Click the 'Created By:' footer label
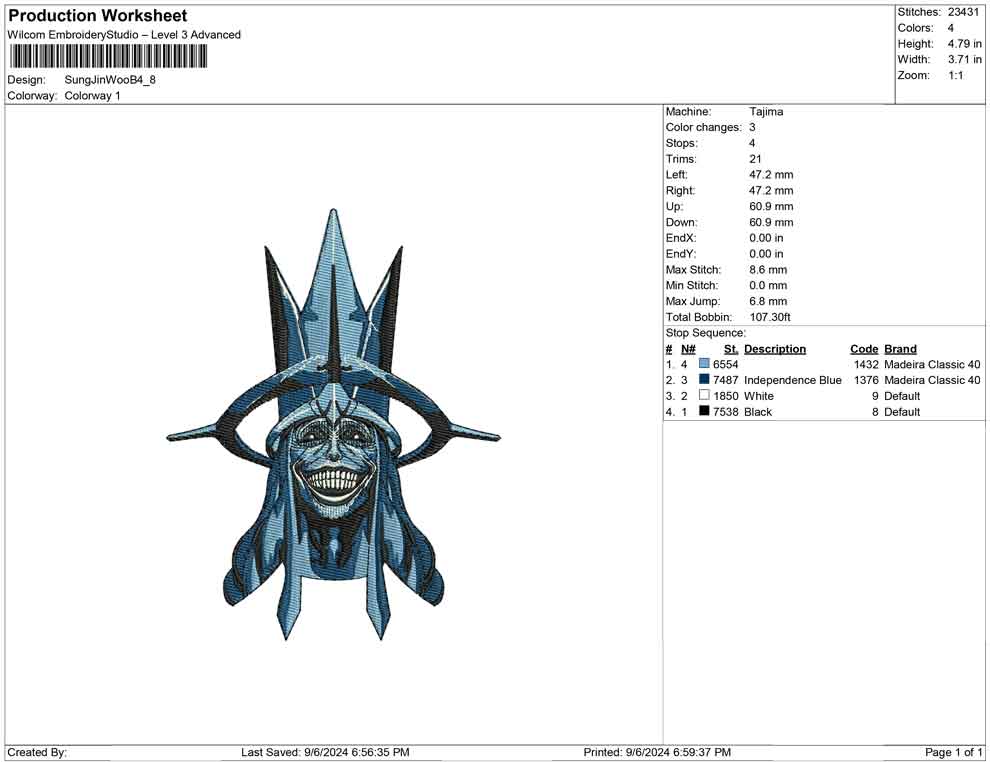 click(37, 752)
